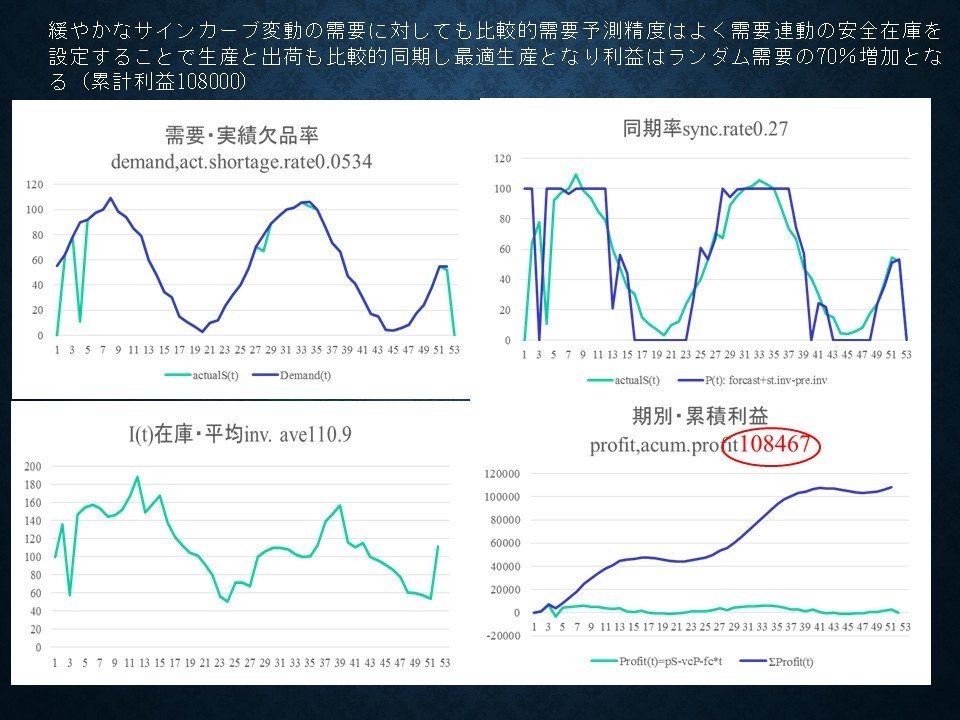Select the slide heading text at the top
Viewport: 960px width, 720px height.
click(x=495, y=56)
